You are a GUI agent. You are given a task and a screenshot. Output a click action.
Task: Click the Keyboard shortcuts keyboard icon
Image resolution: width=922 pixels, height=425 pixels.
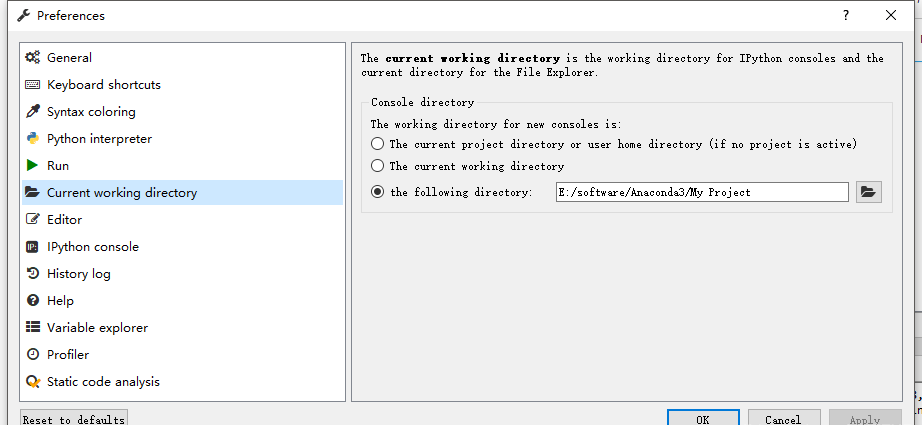coord(32,85)
